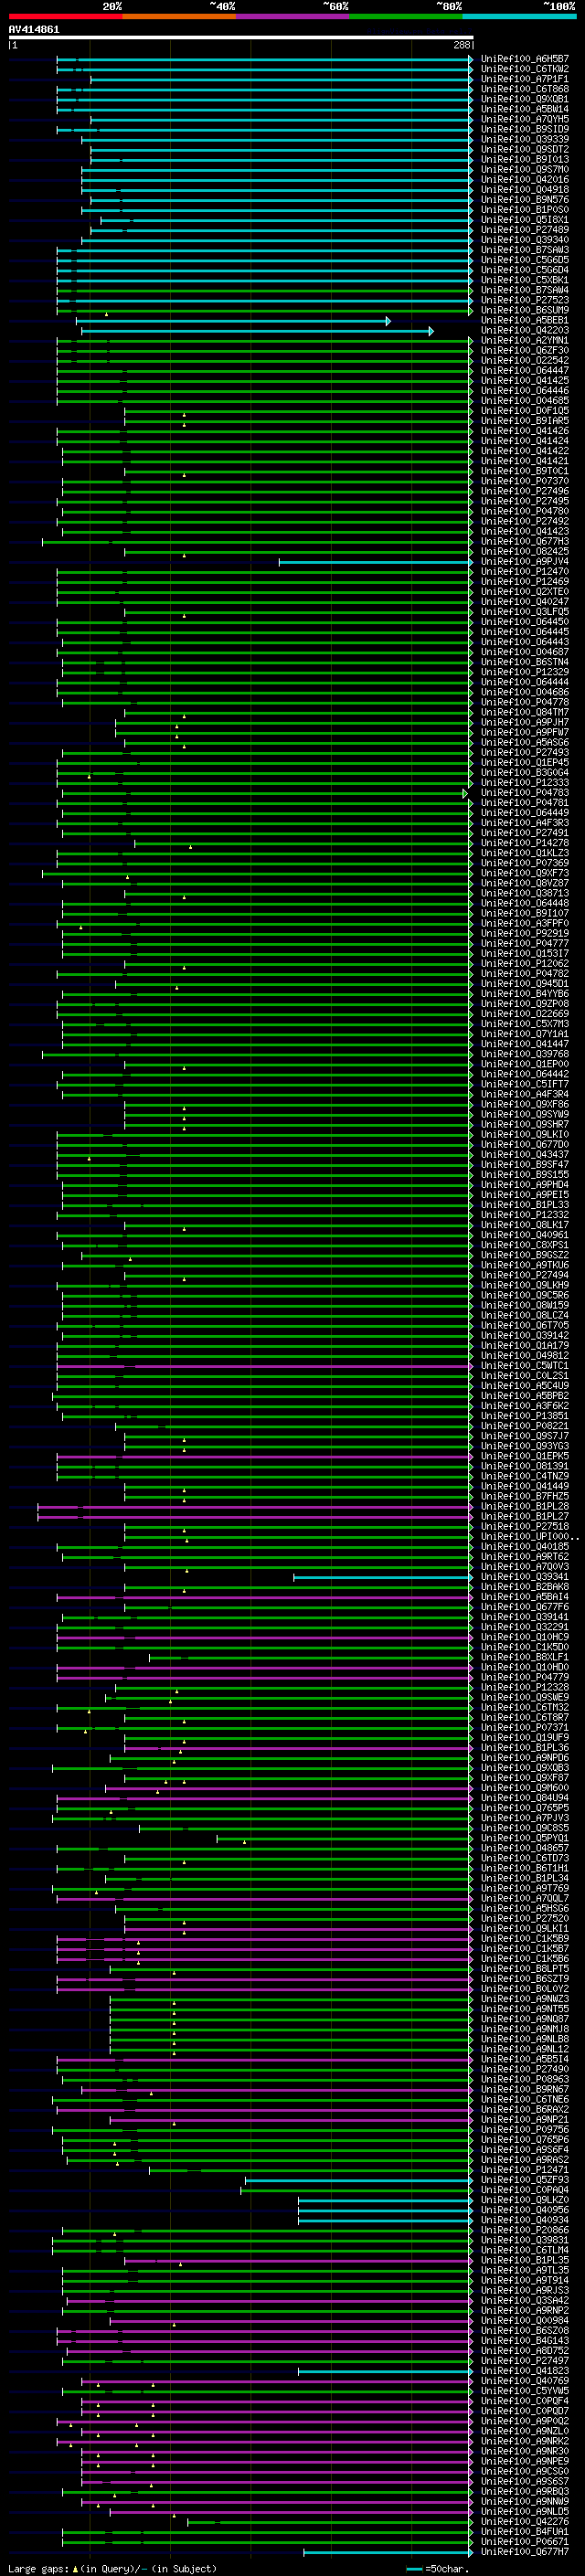The width and height of the screenshot is (585, 2576).
Task: Open hit UniRef100_Q41449
Action: coord(525,1486)
